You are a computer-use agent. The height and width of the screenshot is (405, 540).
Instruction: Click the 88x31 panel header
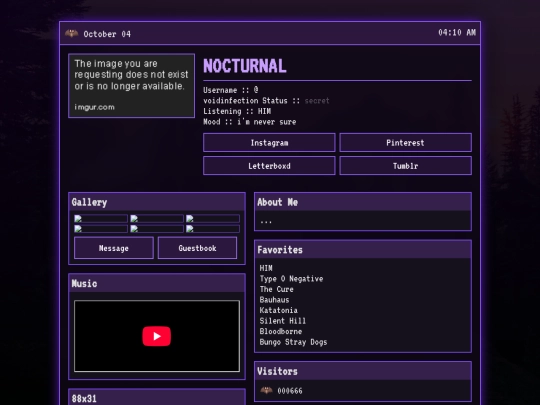157,398
